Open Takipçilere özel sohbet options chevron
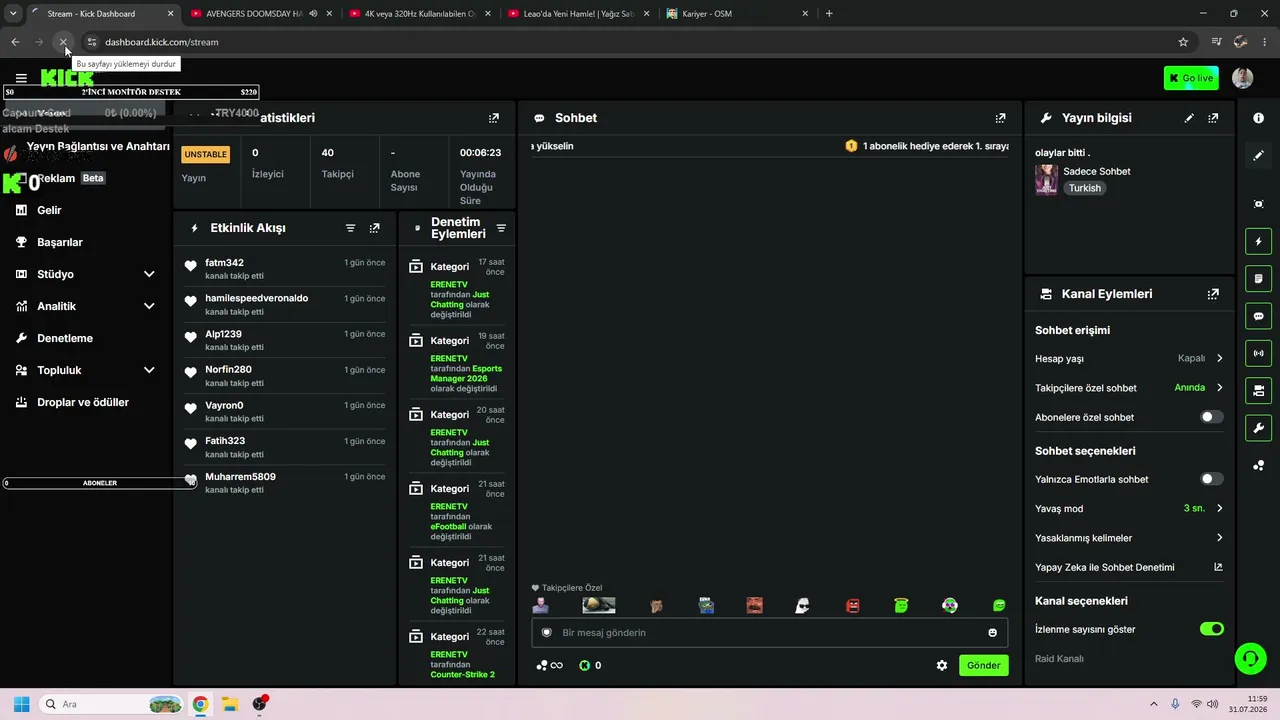Viewport: 1280px width, 720px height. coord(1220,388)
